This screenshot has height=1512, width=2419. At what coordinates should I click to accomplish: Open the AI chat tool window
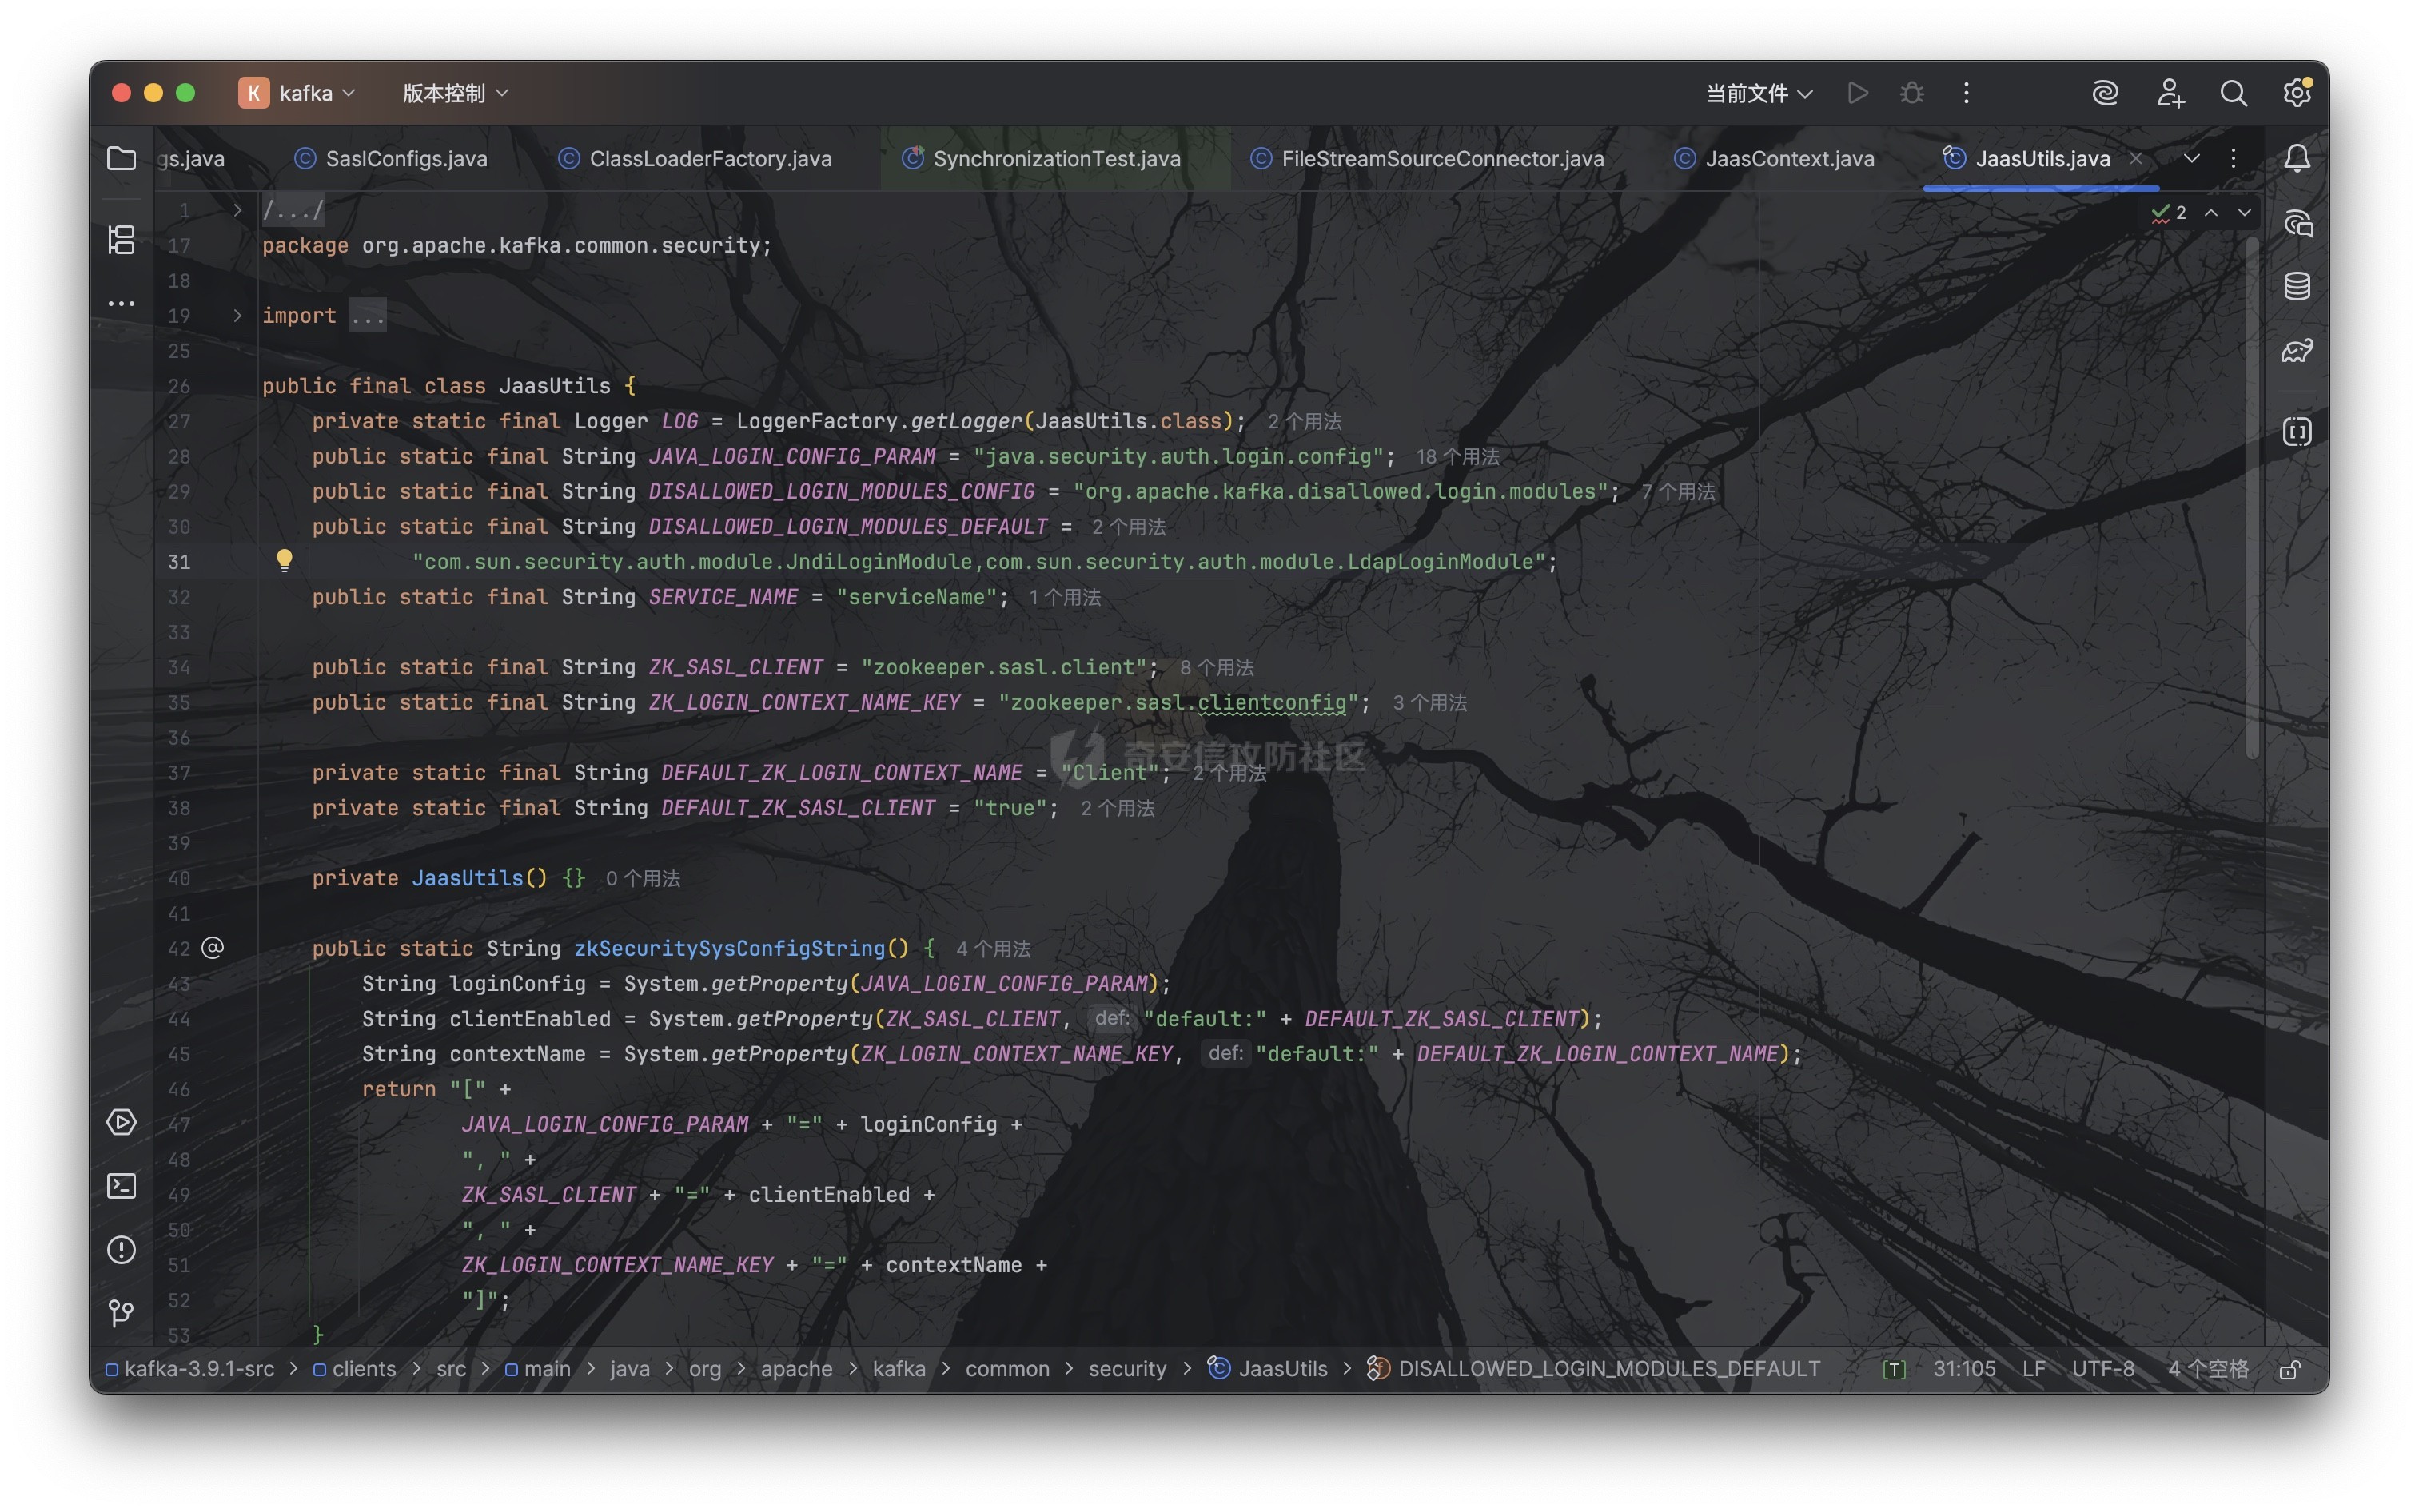coord(2297,223)
